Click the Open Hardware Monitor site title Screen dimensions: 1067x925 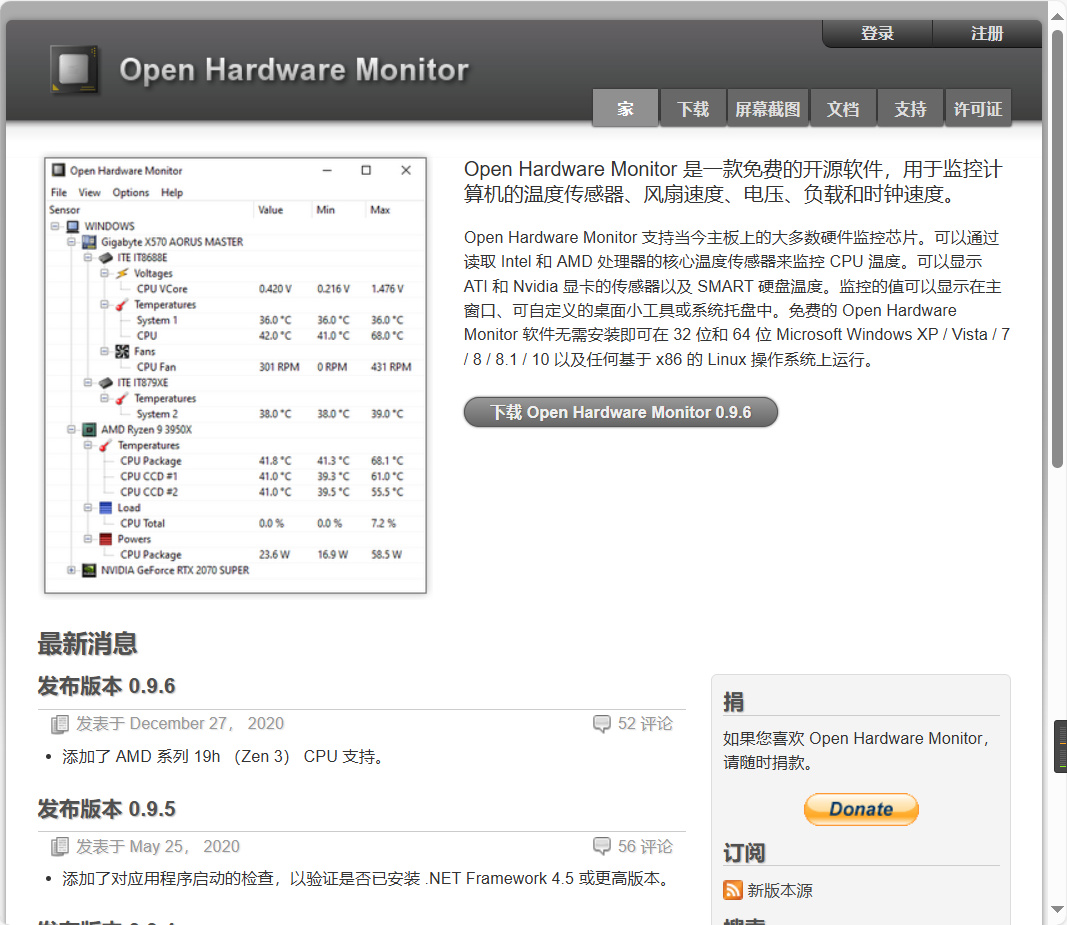(294, 69)
